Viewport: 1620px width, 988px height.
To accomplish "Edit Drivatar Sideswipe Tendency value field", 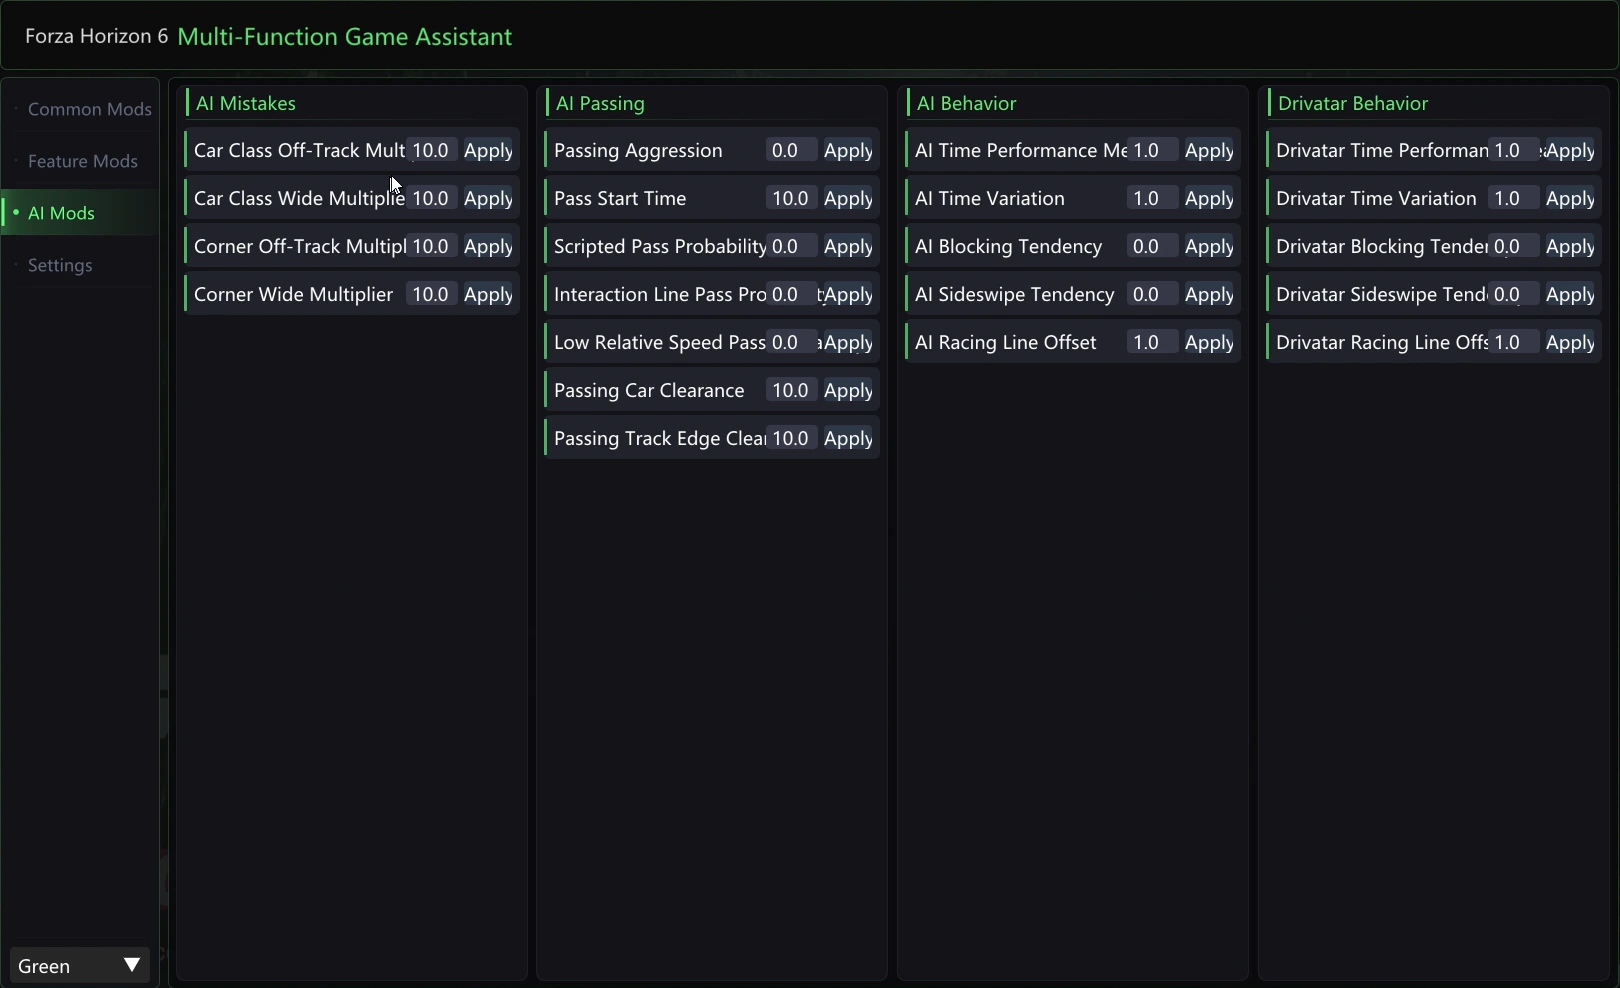I will [x=1514, y=294].
